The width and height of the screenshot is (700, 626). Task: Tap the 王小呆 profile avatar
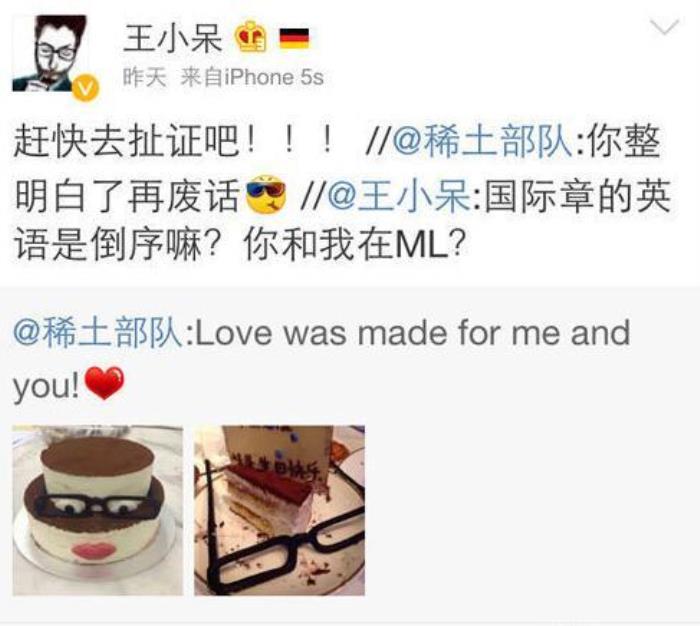pos(50,53)
